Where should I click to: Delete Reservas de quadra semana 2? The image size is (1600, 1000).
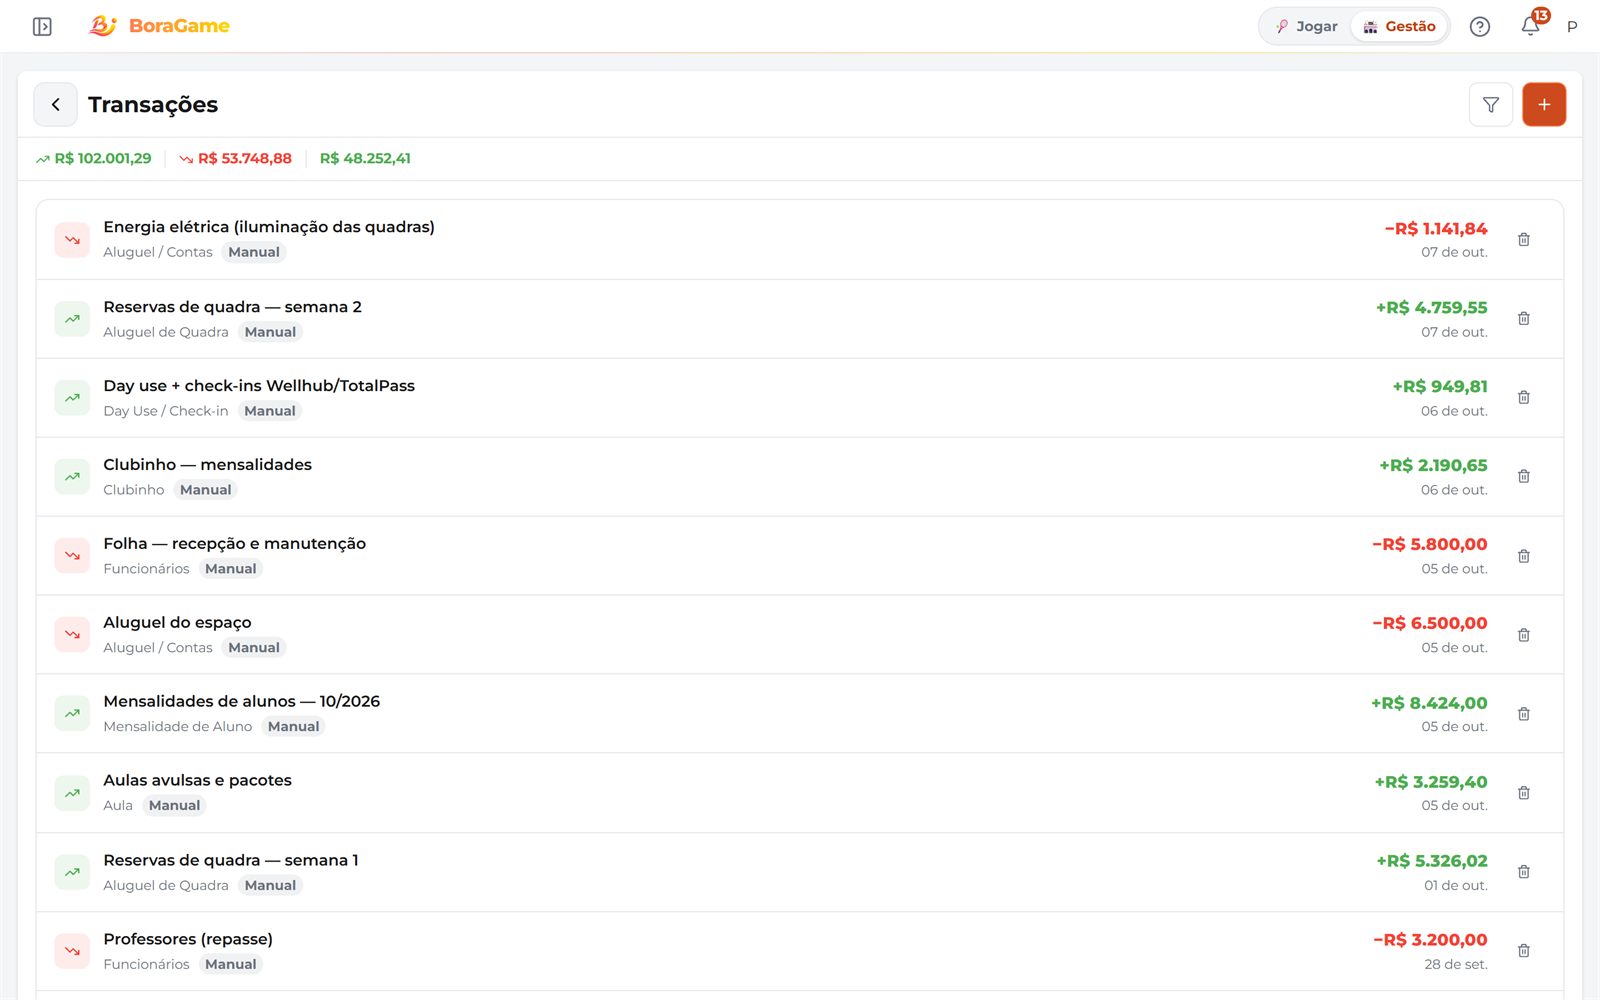(1524, 318)
